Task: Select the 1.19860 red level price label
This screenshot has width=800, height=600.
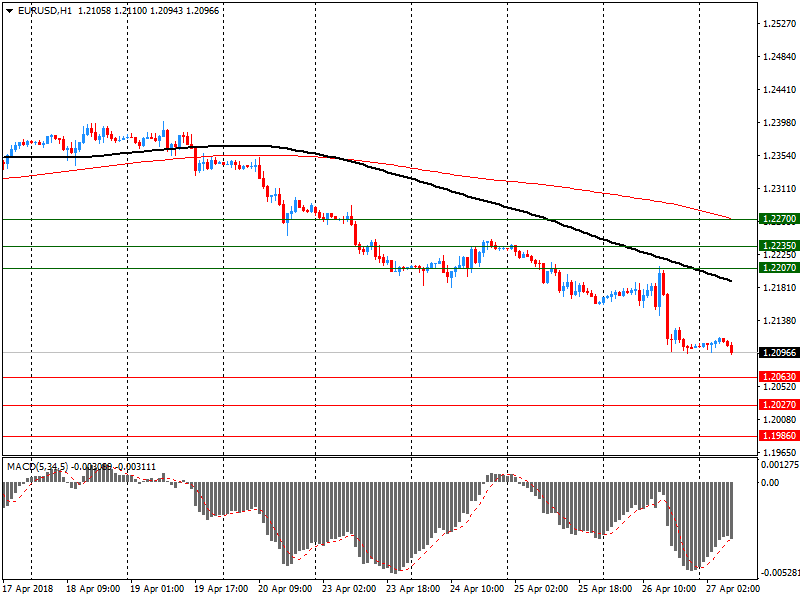Action: click(779, 436)
